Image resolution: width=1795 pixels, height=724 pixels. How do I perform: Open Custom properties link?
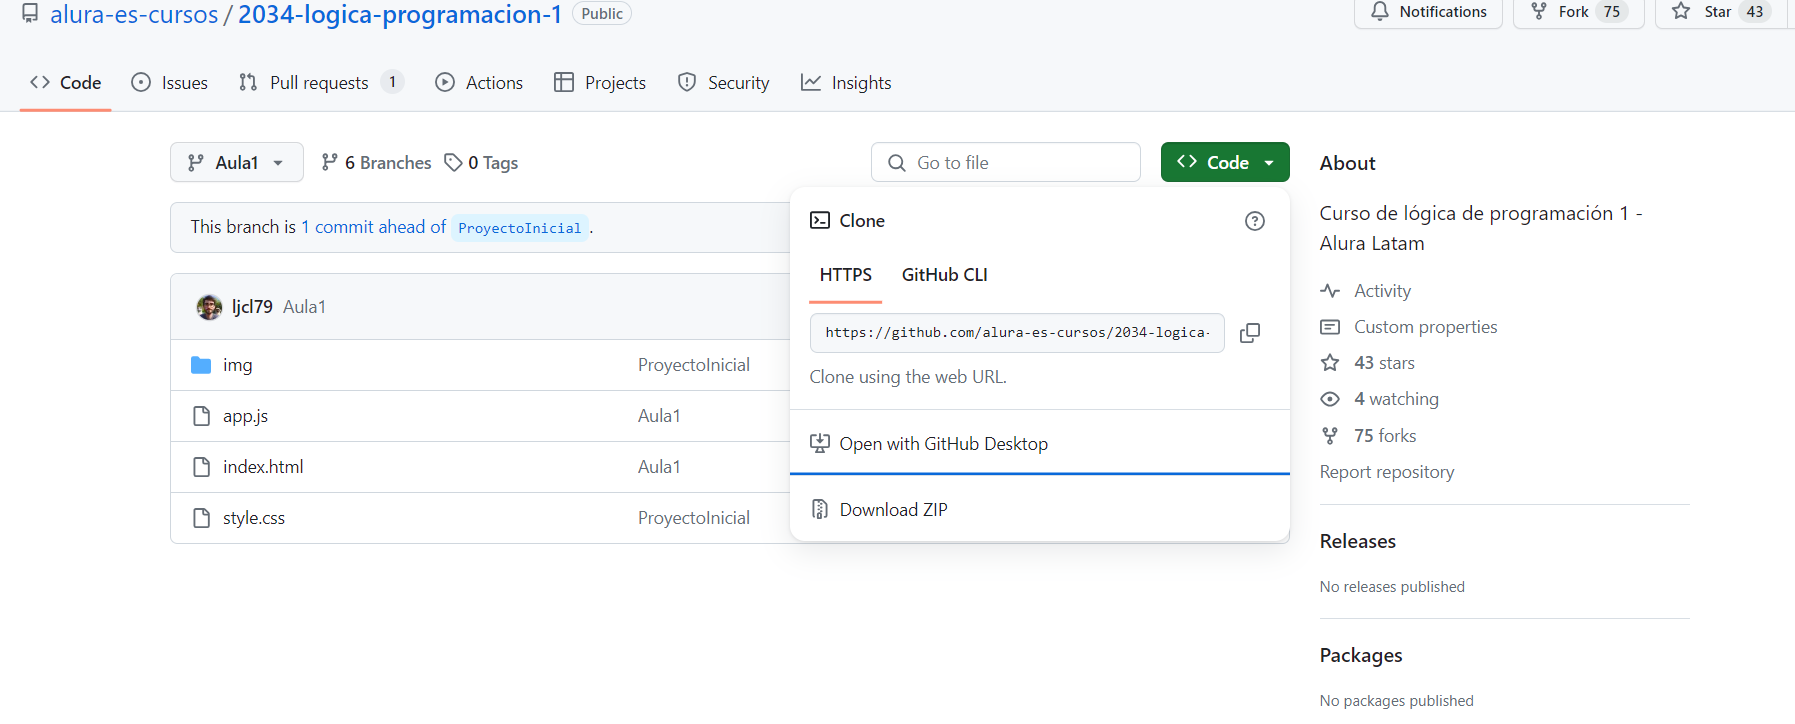tap(1409, 327)
